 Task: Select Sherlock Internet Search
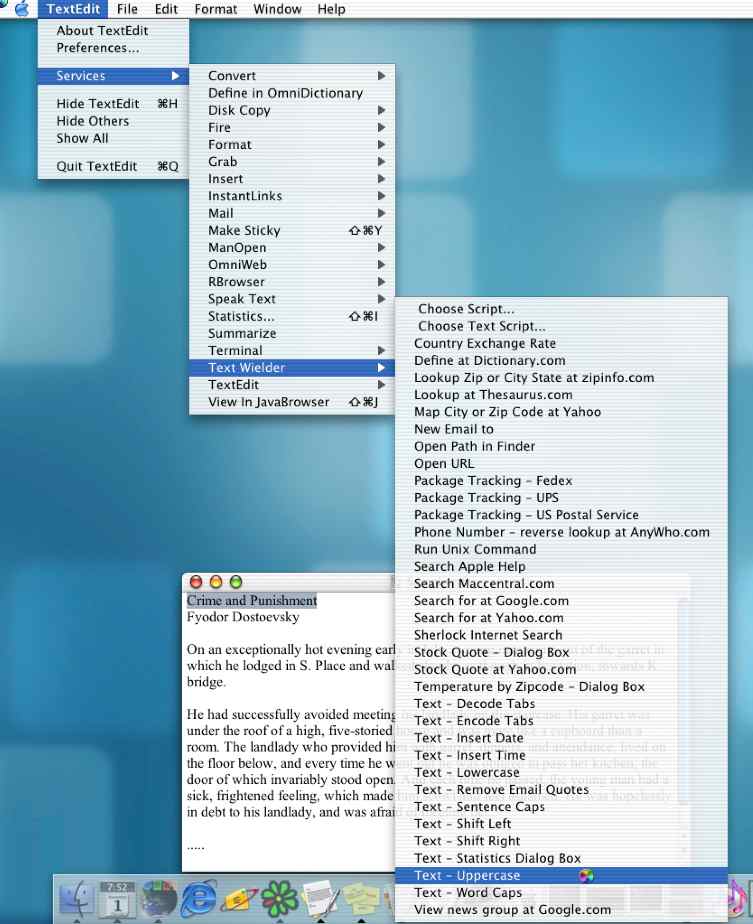click(x=562, y=635)
